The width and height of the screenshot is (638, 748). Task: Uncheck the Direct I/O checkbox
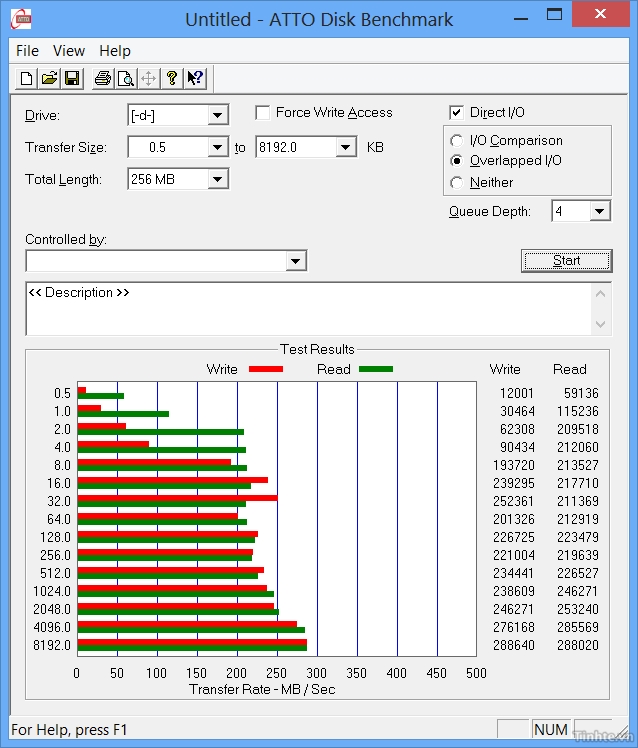pyautogui.click(x=456, y=113)
